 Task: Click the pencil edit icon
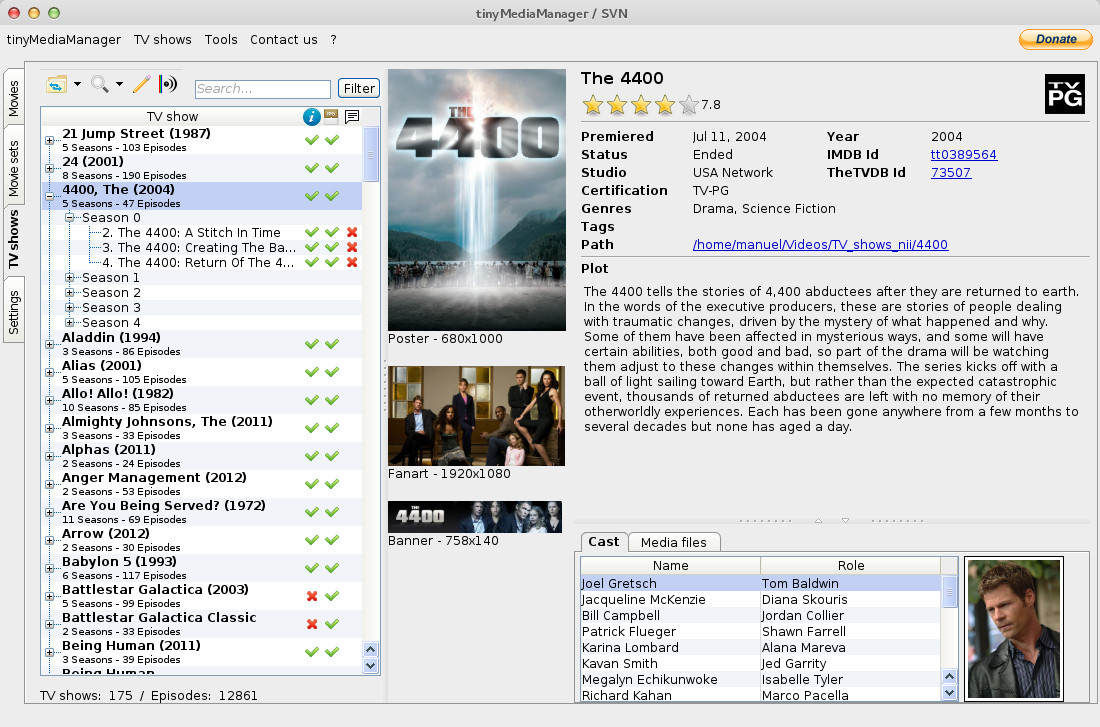141,84
